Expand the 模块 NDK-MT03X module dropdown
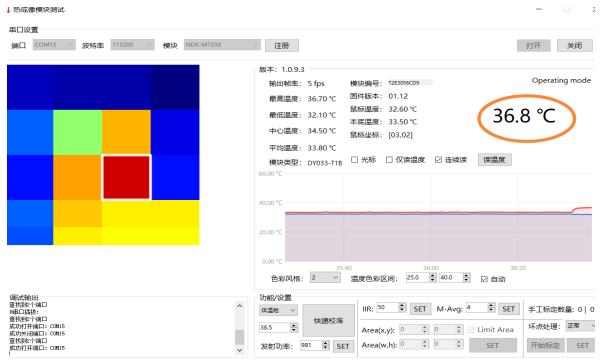Viewport: 603px width, 364px height. (222, 45)
